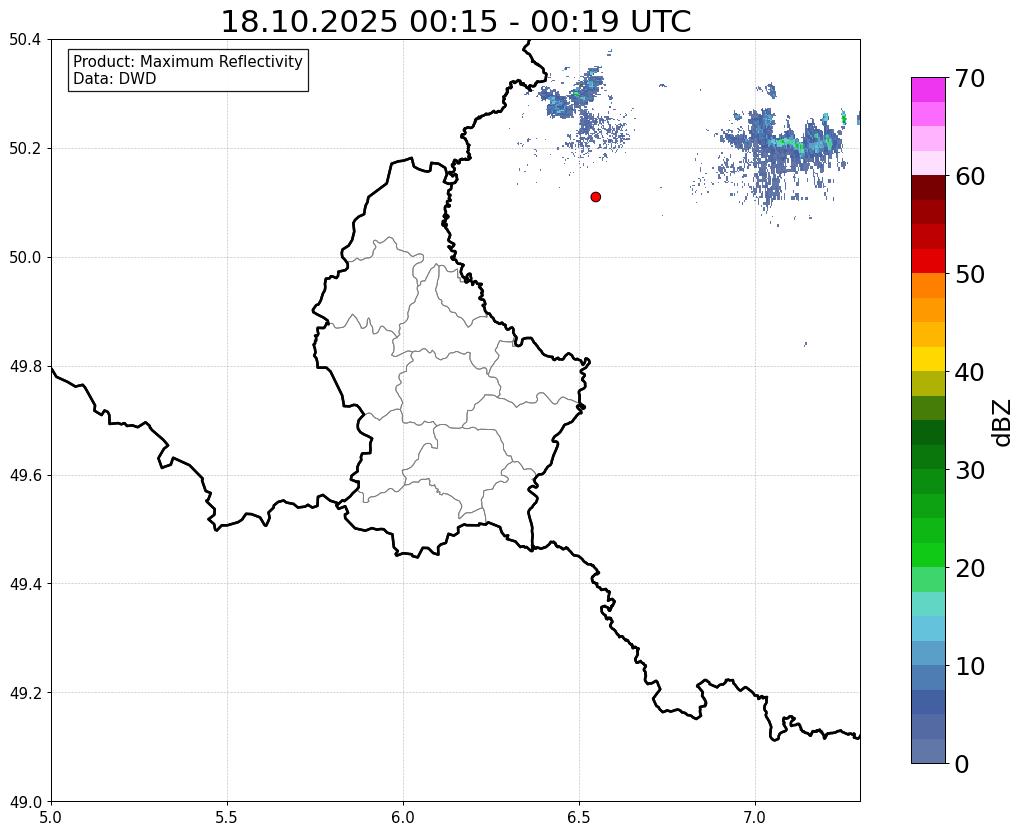Click the 60 dBZ colorbar label
This screenshot has height=834, width=1023.
[970, 176]
